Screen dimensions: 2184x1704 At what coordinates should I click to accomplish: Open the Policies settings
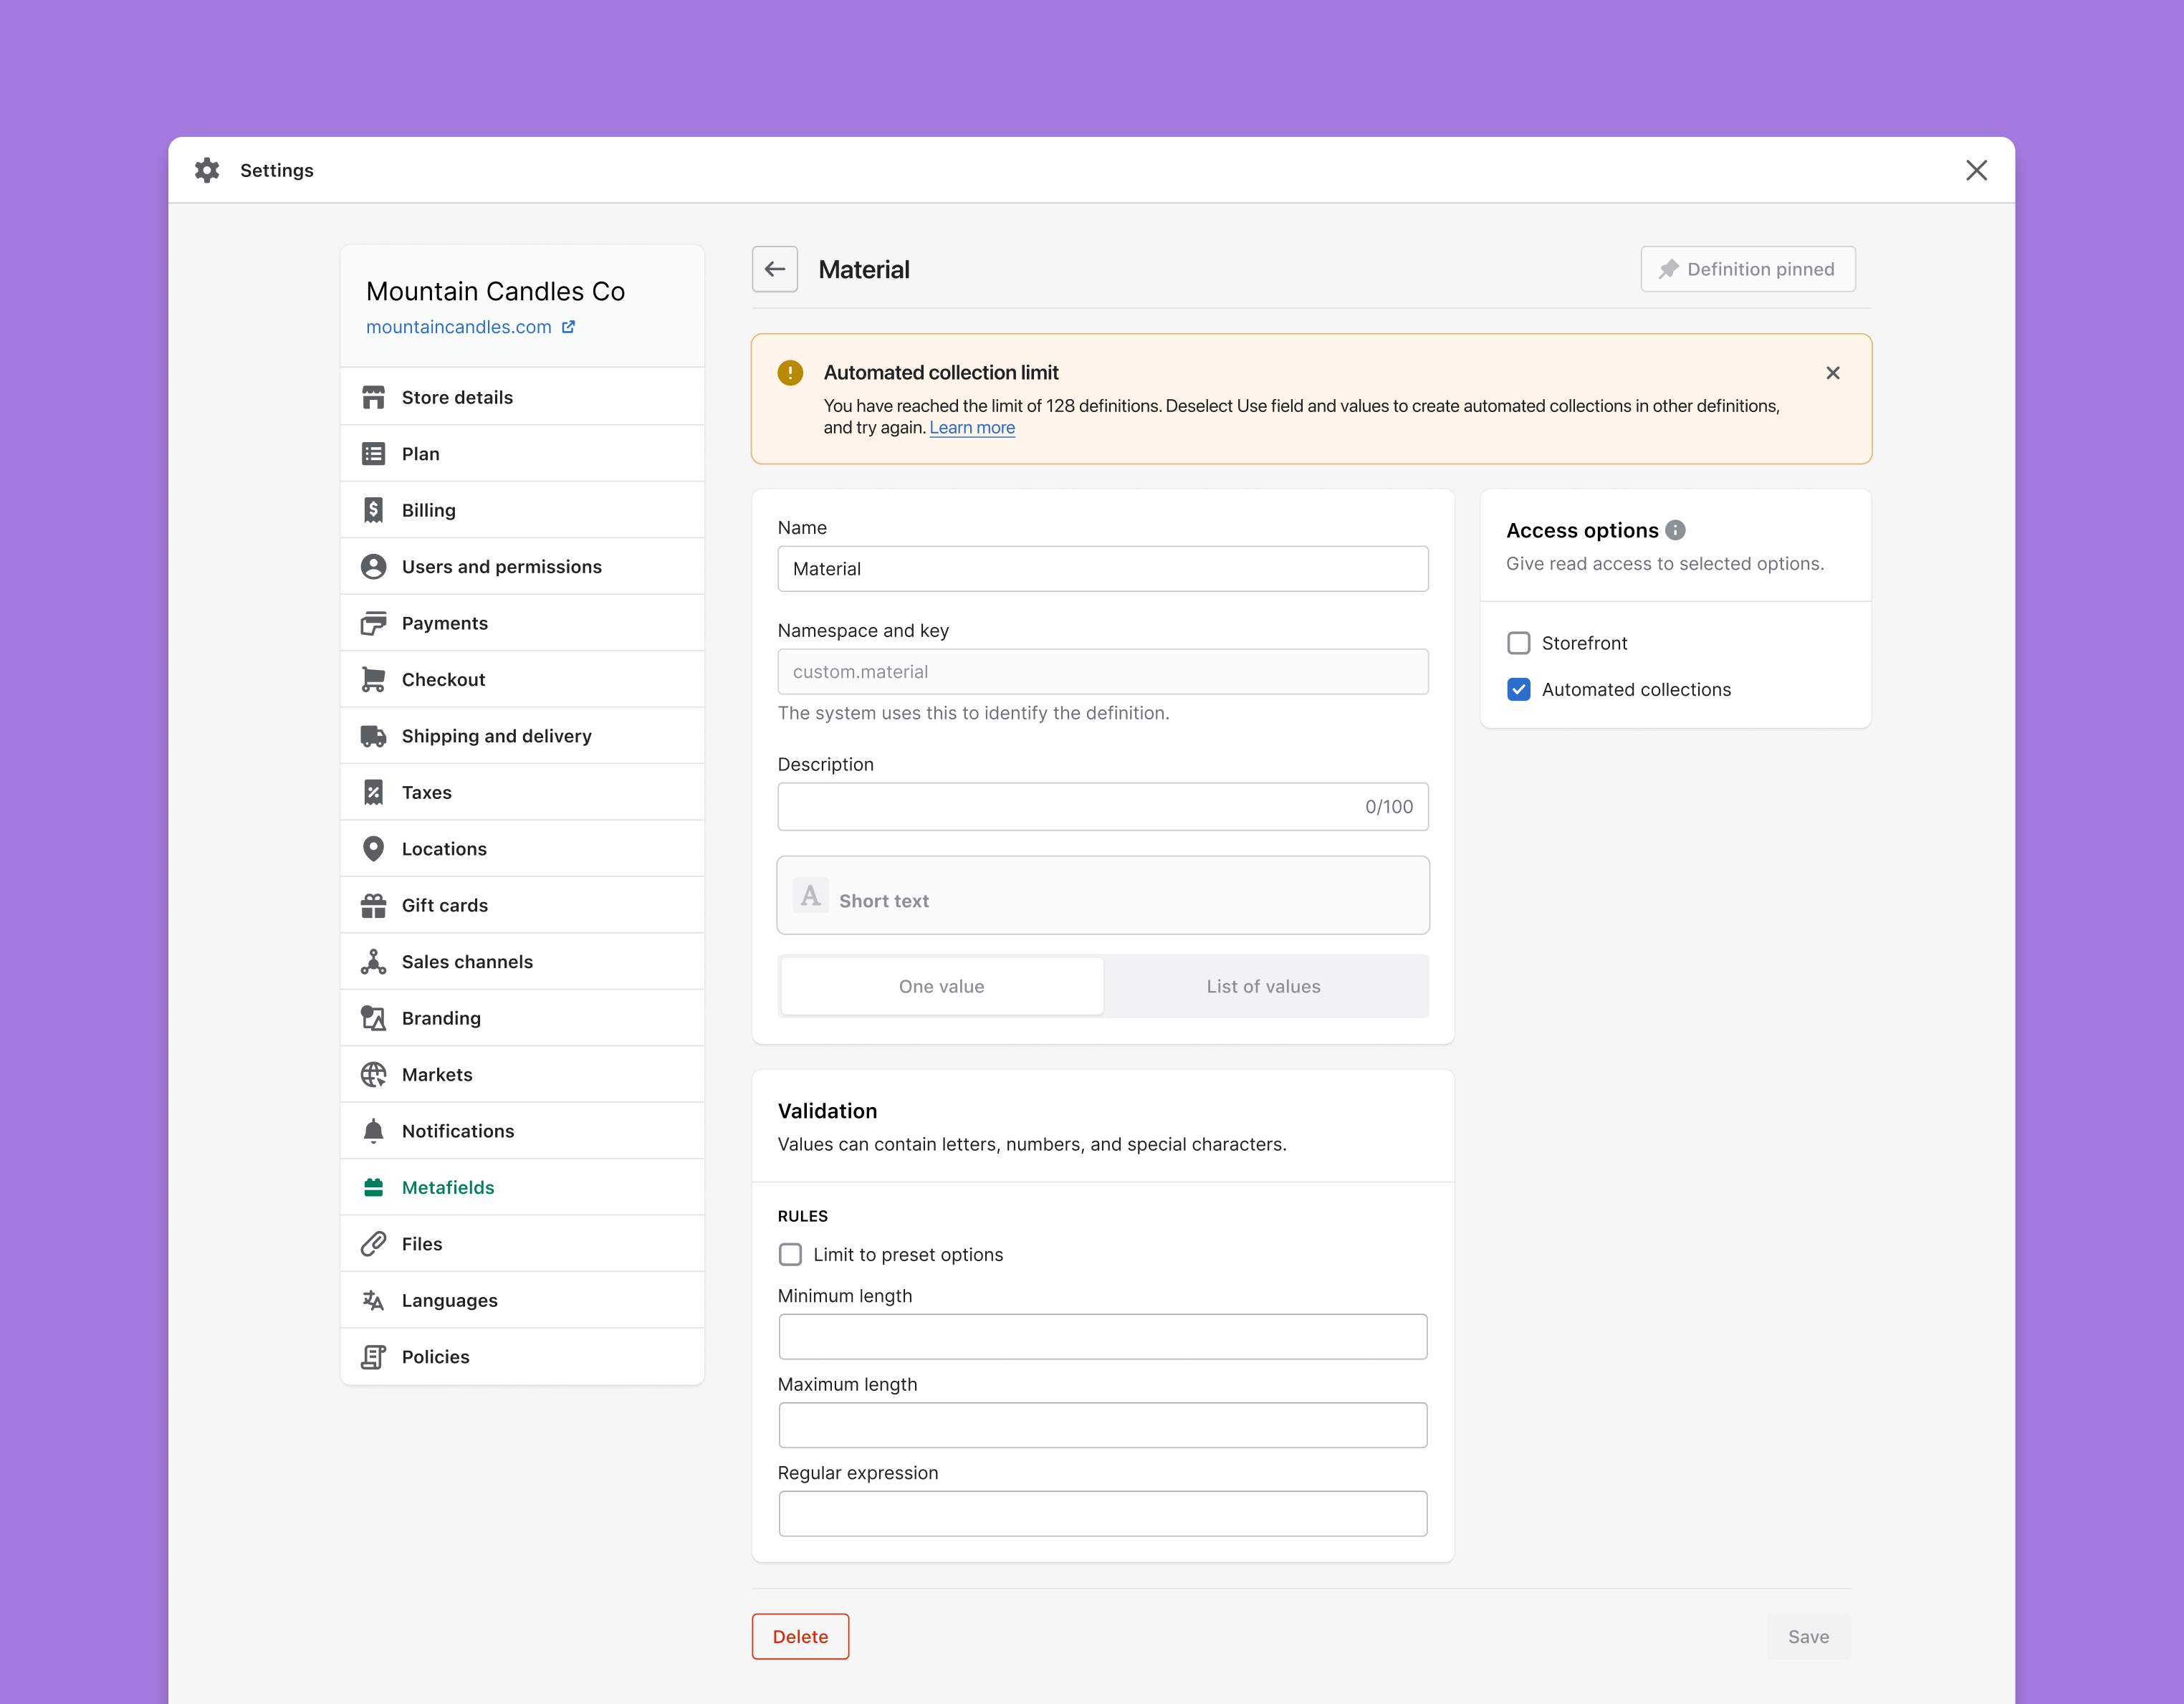(522, 1357)
